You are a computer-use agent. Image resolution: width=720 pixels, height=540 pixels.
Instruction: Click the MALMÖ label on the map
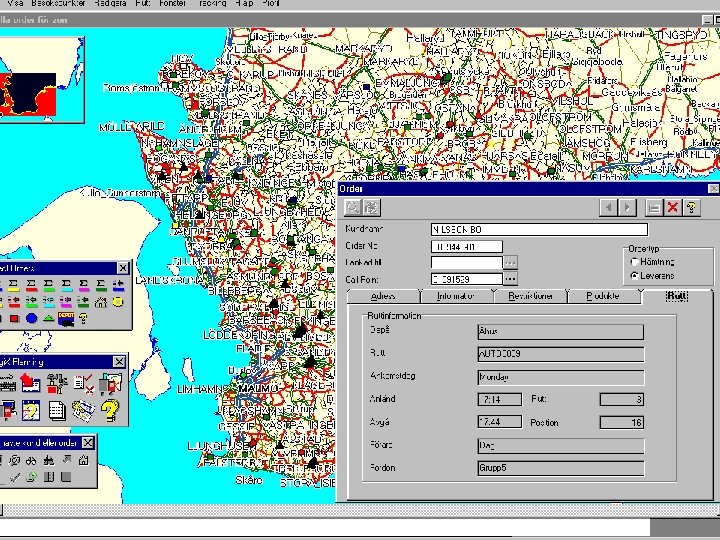pos(258,388)
